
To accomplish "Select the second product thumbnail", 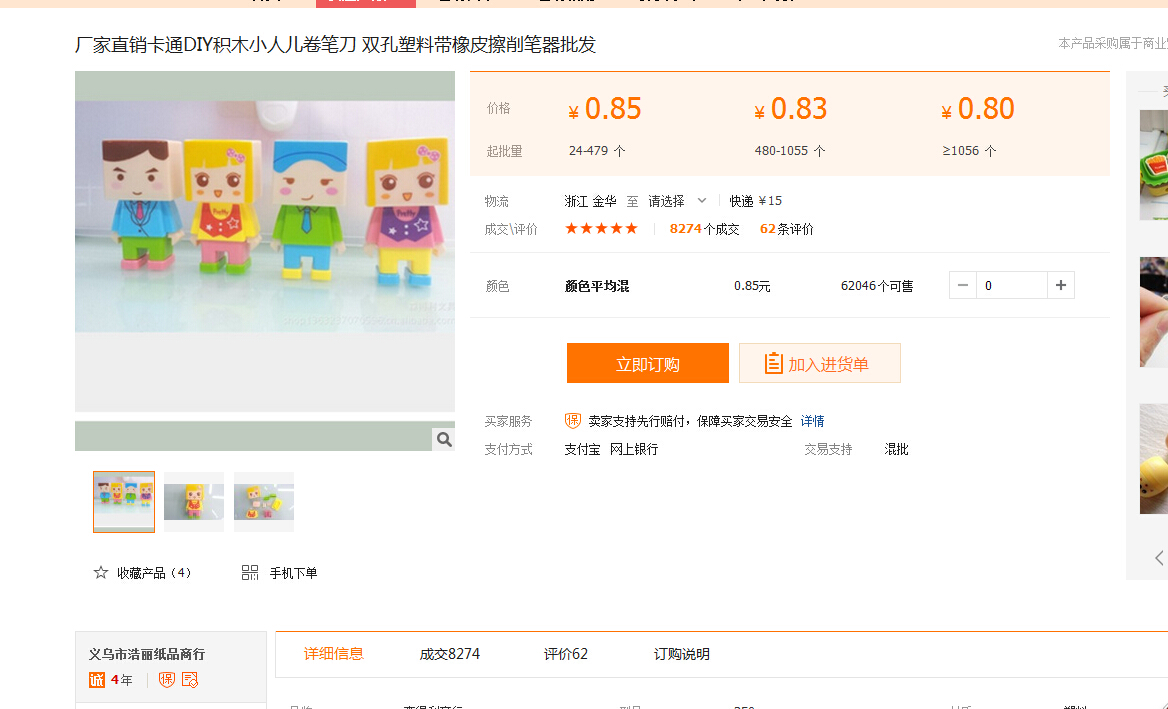I will pos(194,502).
